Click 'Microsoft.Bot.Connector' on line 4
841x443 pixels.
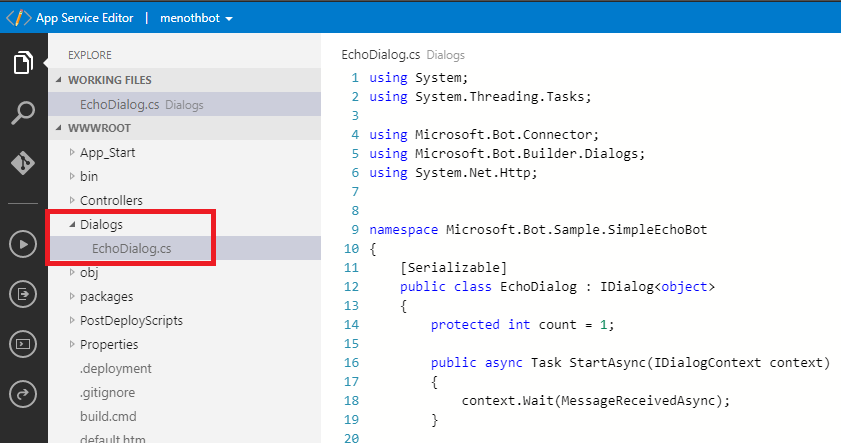point(503,135)
